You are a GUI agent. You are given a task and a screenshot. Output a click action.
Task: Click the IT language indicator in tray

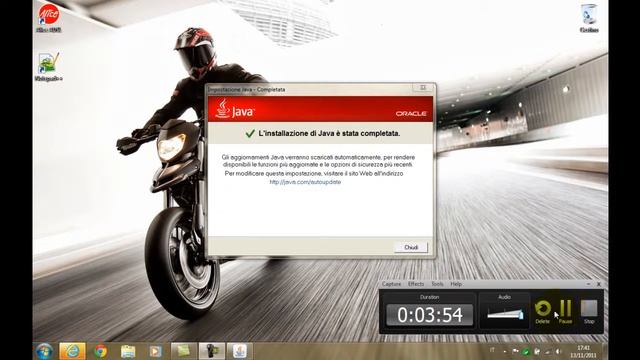pos(492,351)
